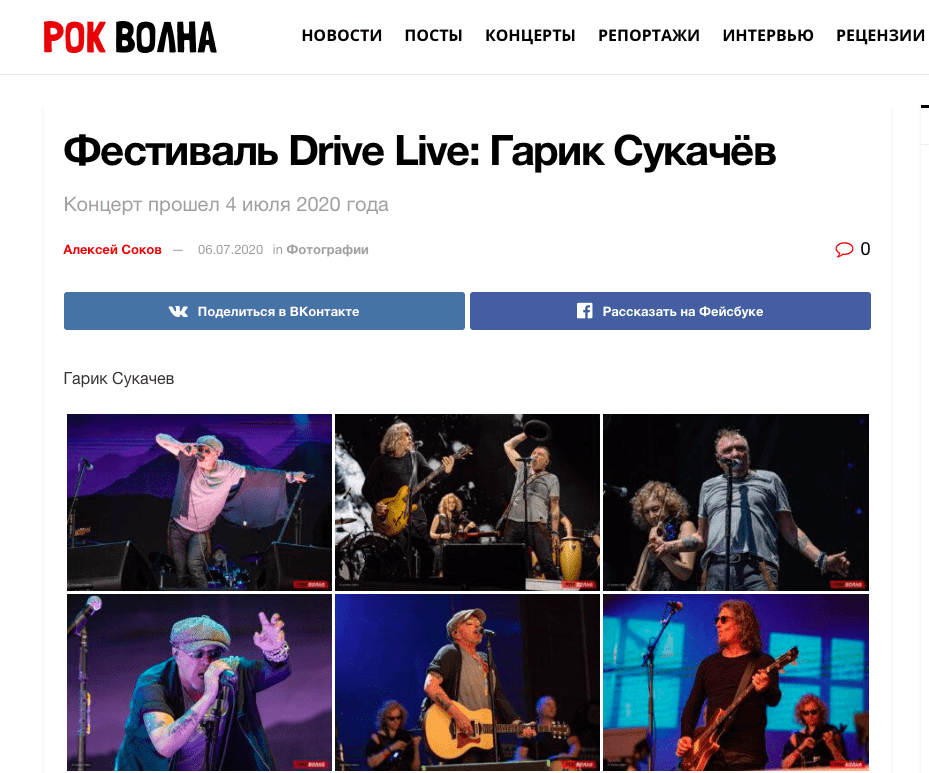Select the ИНТЕРВЬЮ menu item
This screenshot has height=773, width=929.
768,36
